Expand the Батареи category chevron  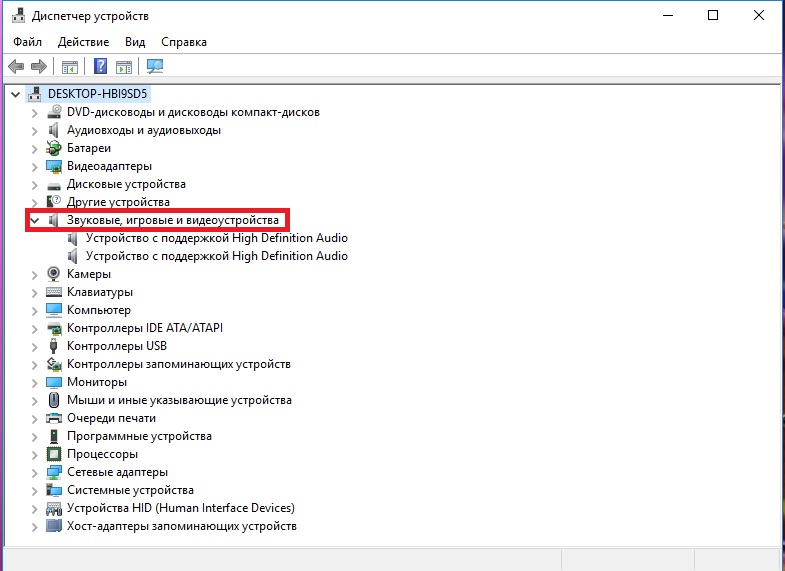tap(35, 149)
